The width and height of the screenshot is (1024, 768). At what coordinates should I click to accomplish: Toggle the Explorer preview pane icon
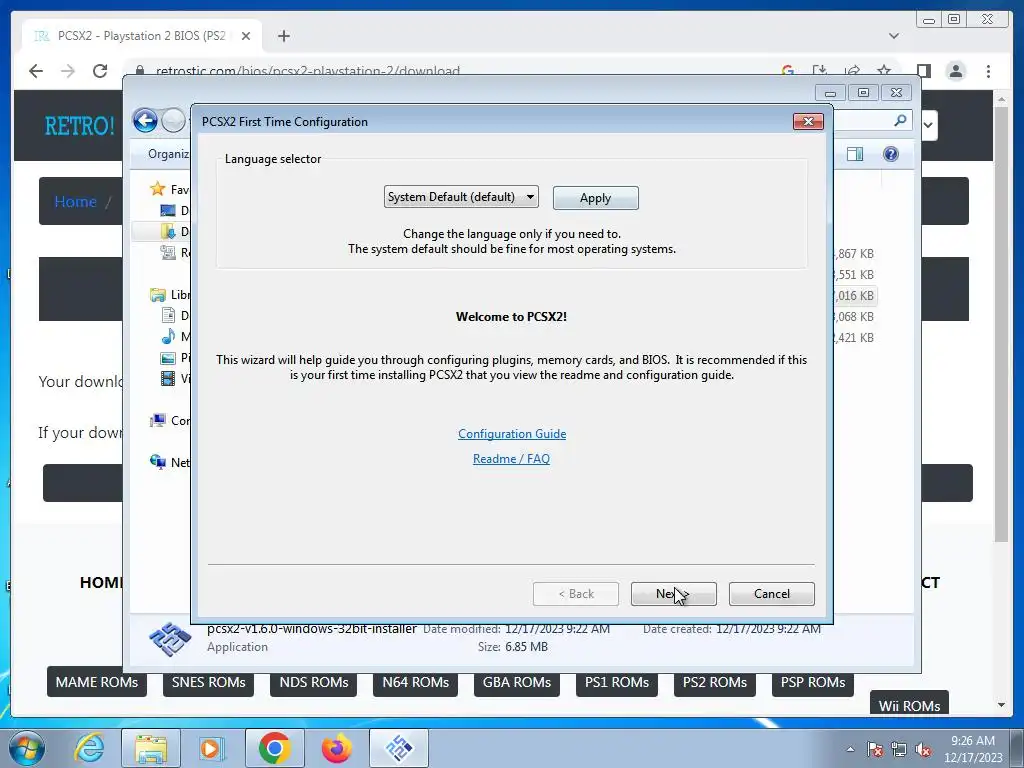855,154
